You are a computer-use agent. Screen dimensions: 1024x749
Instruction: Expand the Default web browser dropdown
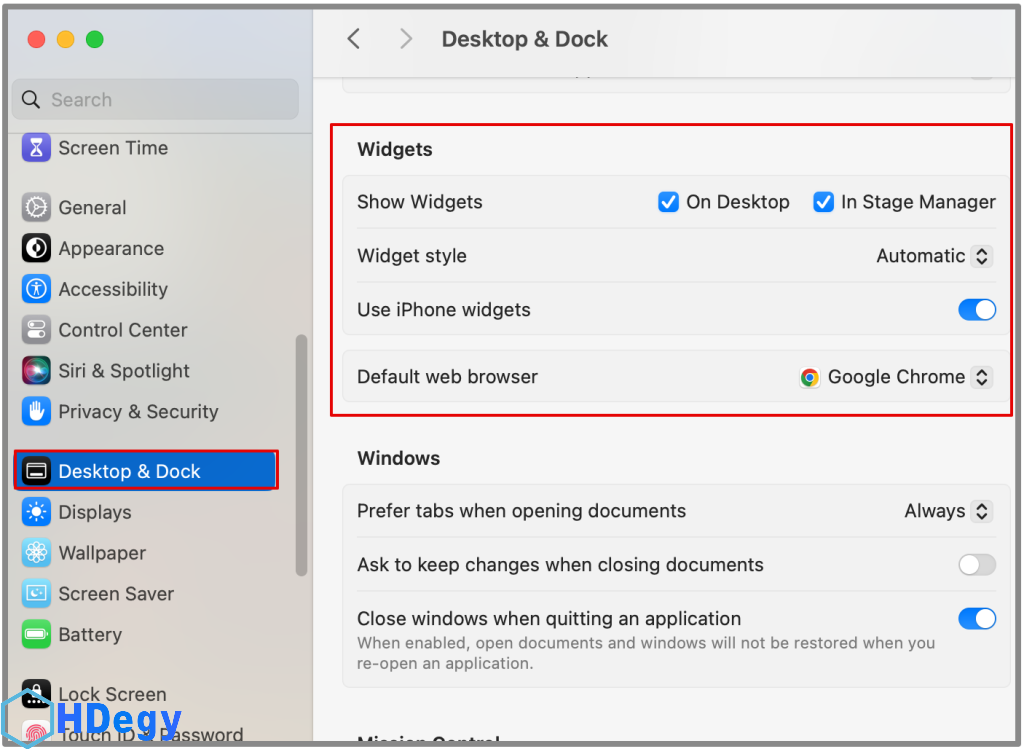pyautogui.click(x=896, y=377)
